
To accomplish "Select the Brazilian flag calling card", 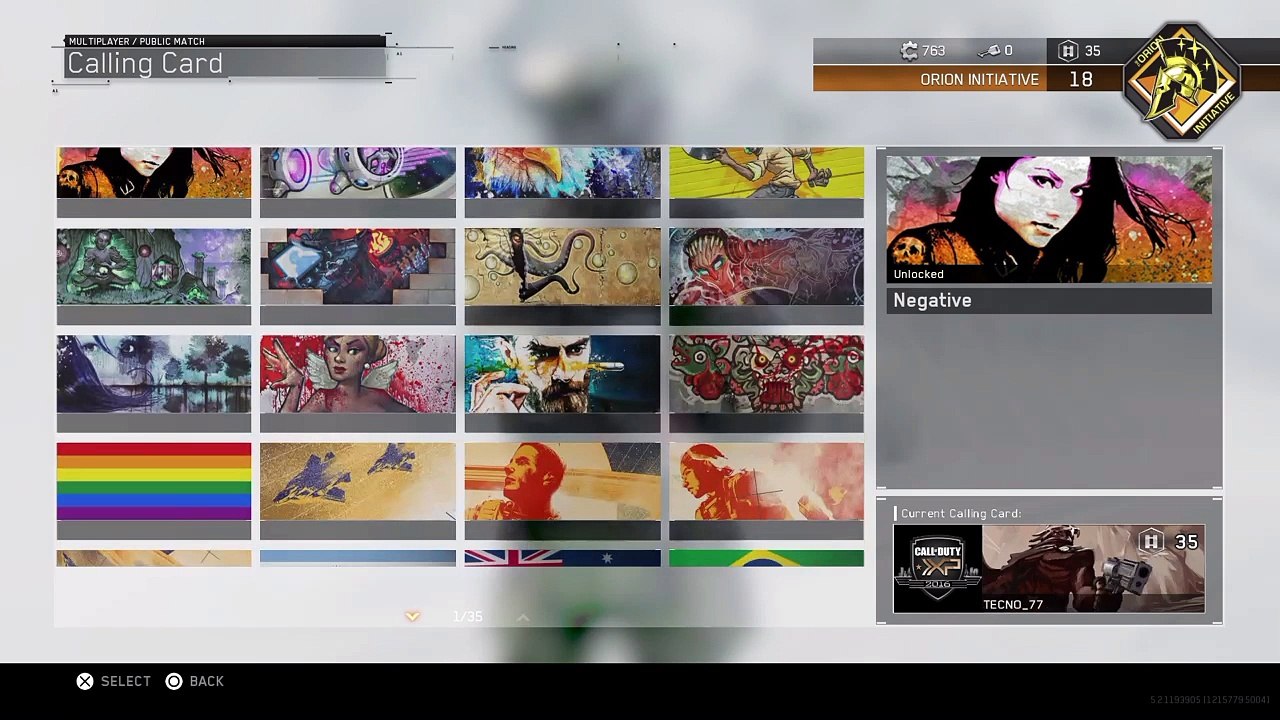I will 766,558.
